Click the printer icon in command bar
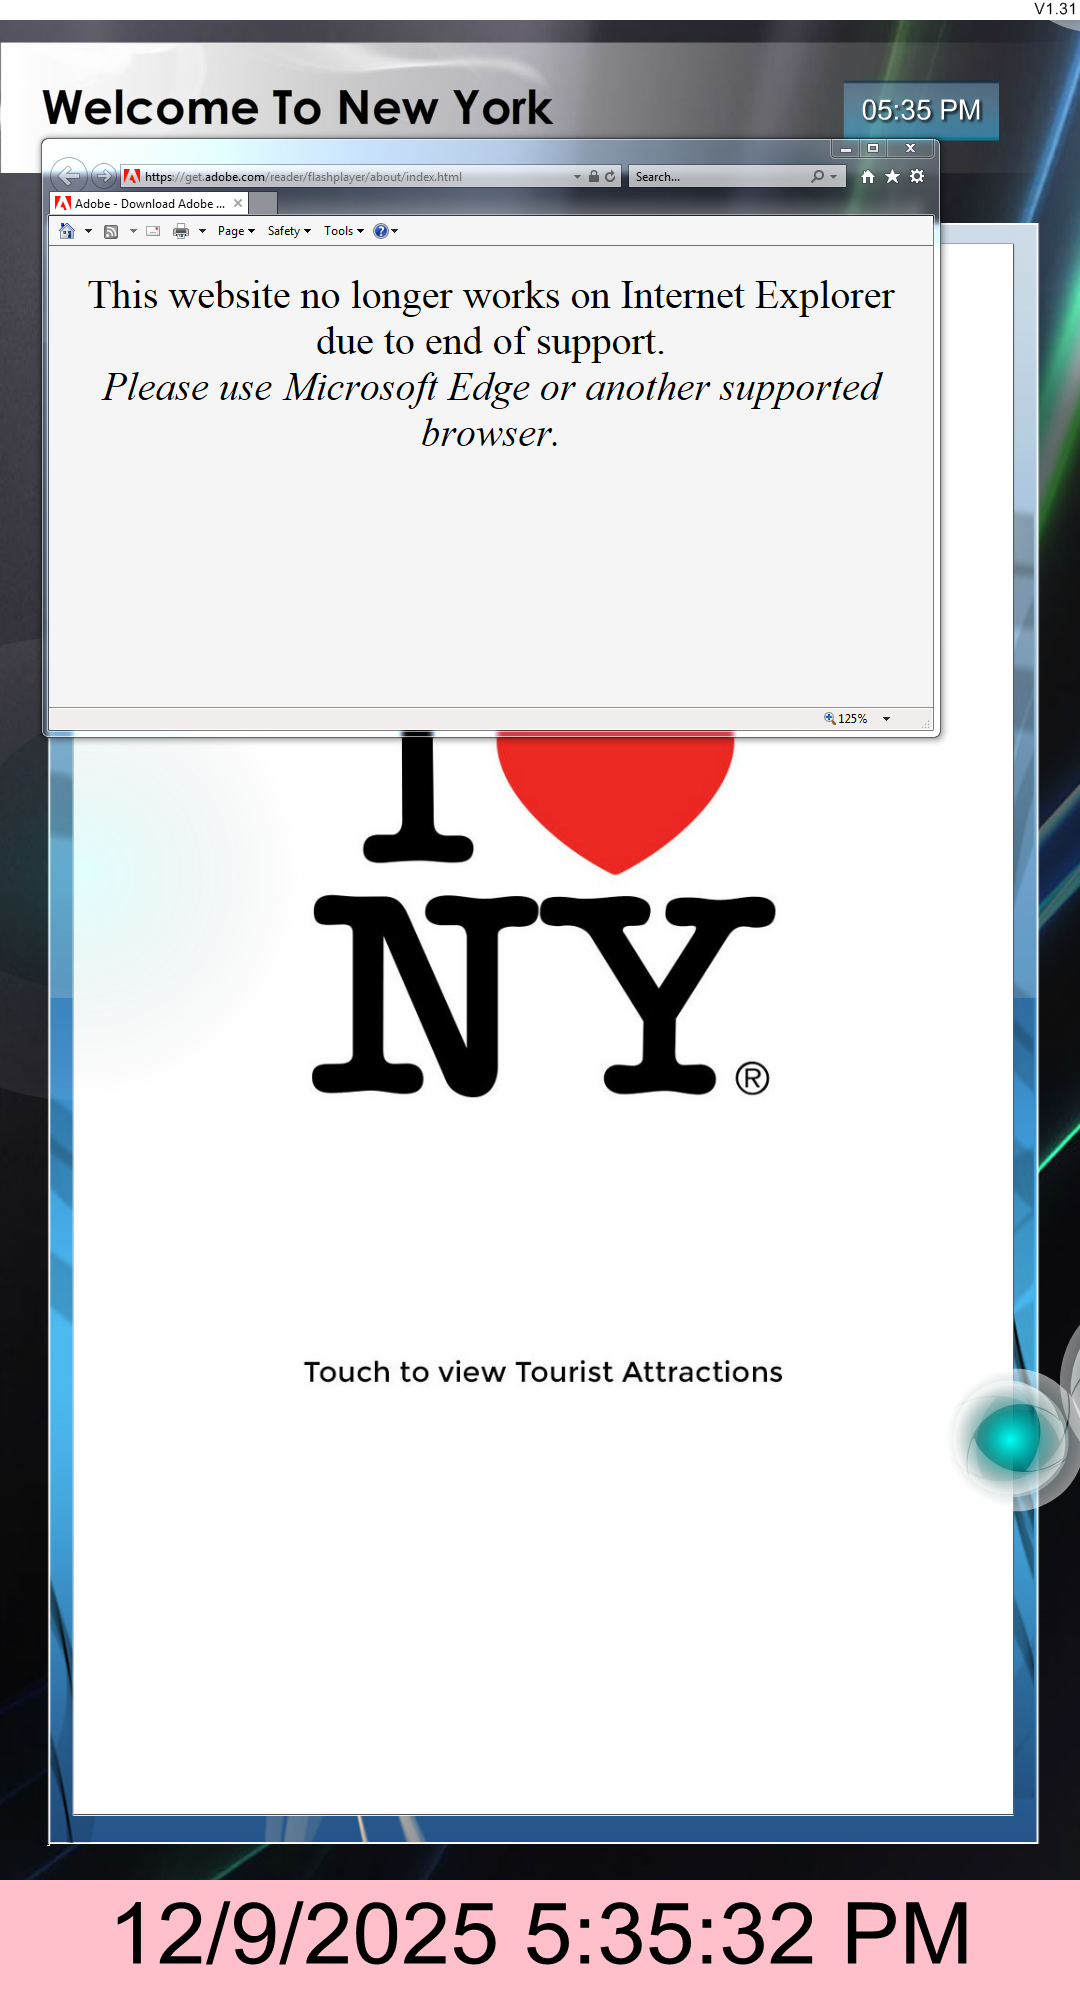The height and width of the screenshot is (2000, 1080). [181, 231]
